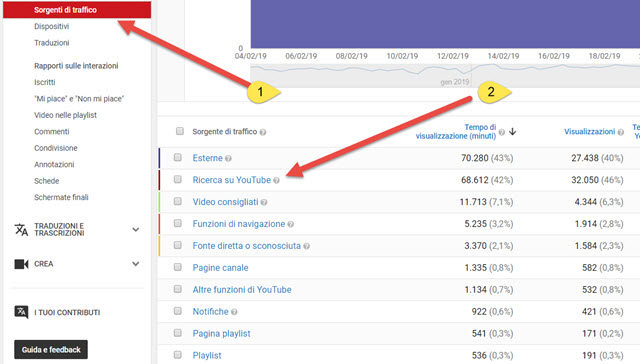The image size is (640, 364).
Task: Open Schermate finali report in sidebar
Action: click(61, 197)
